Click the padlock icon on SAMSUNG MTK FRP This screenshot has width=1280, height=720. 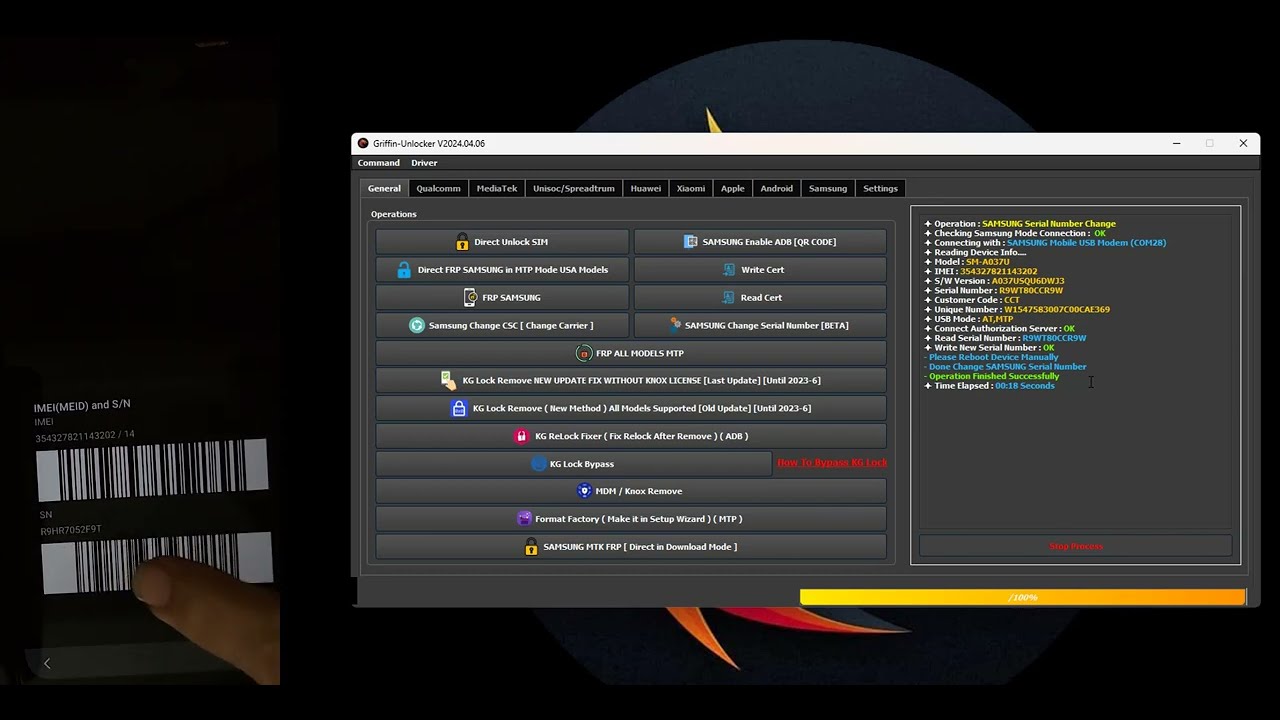point(531,547)
